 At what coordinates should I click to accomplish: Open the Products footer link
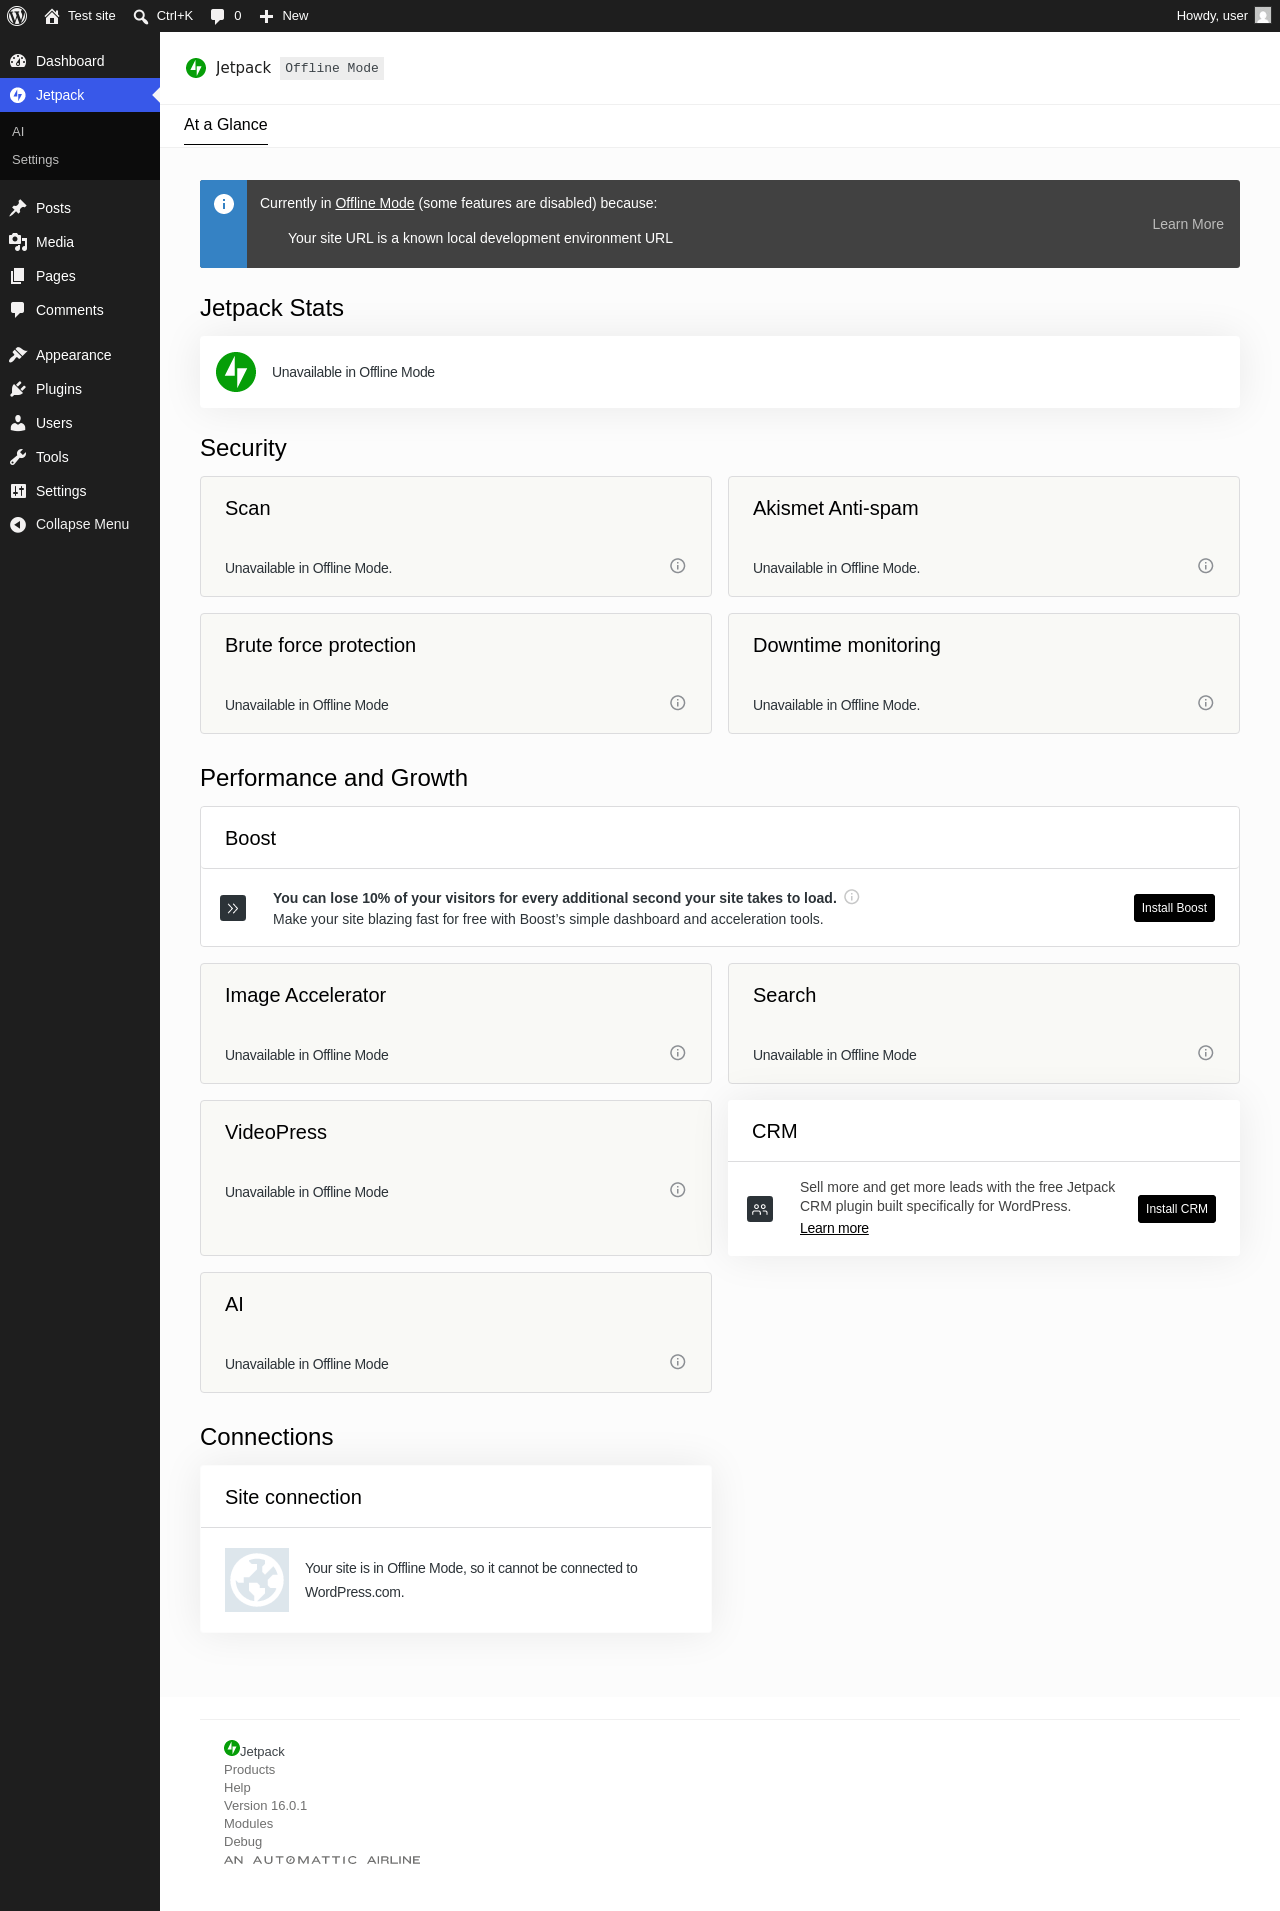coord(249,1770)
